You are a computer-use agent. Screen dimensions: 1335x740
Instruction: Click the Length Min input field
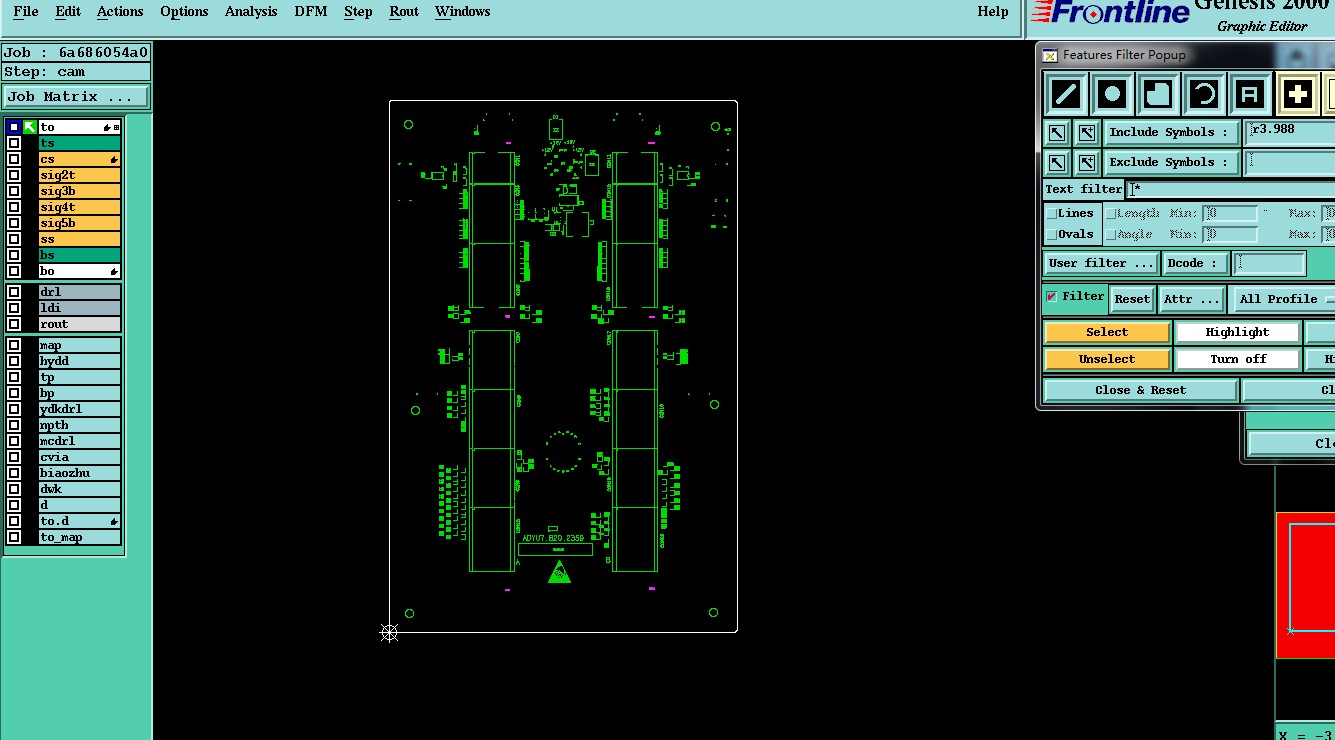1230,213
